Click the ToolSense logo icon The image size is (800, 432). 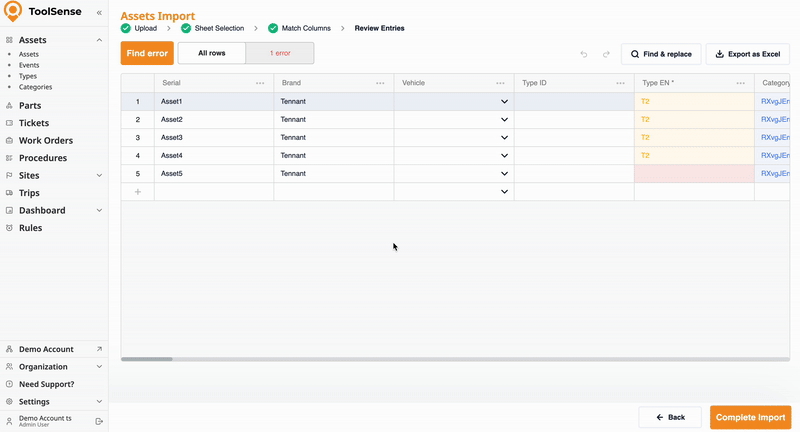pyautogui.click(x=13, y=11)
